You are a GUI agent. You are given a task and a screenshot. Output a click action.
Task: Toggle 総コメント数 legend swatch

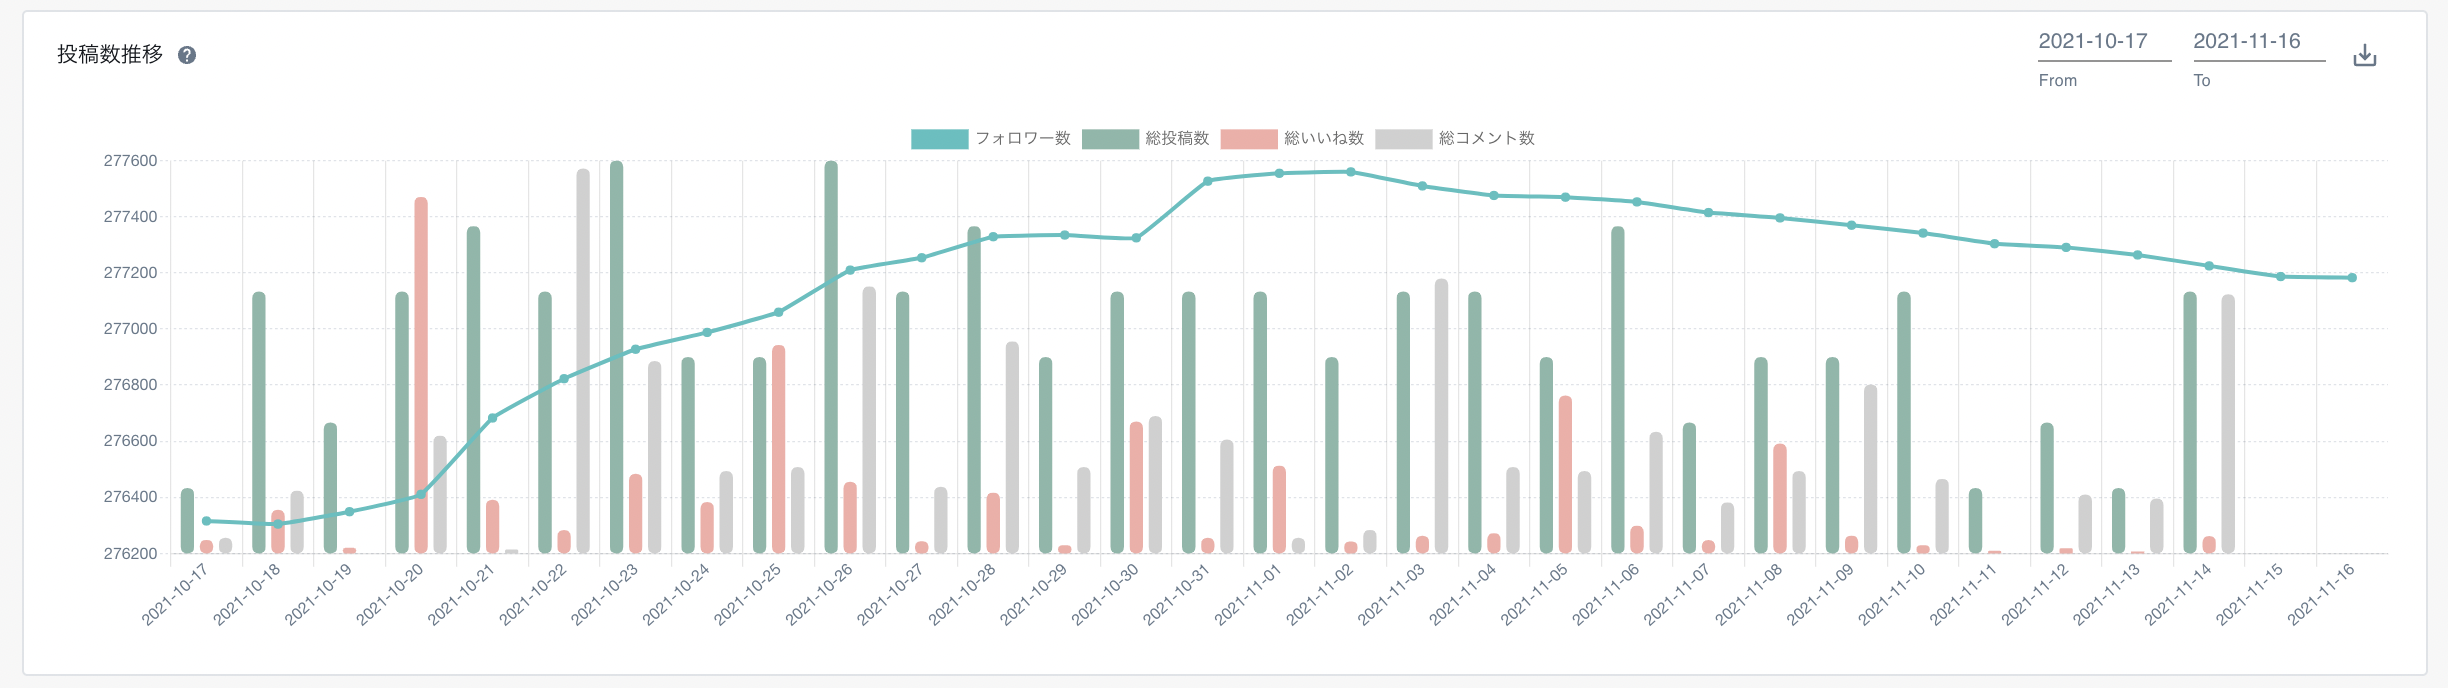tap(1403, 139)
